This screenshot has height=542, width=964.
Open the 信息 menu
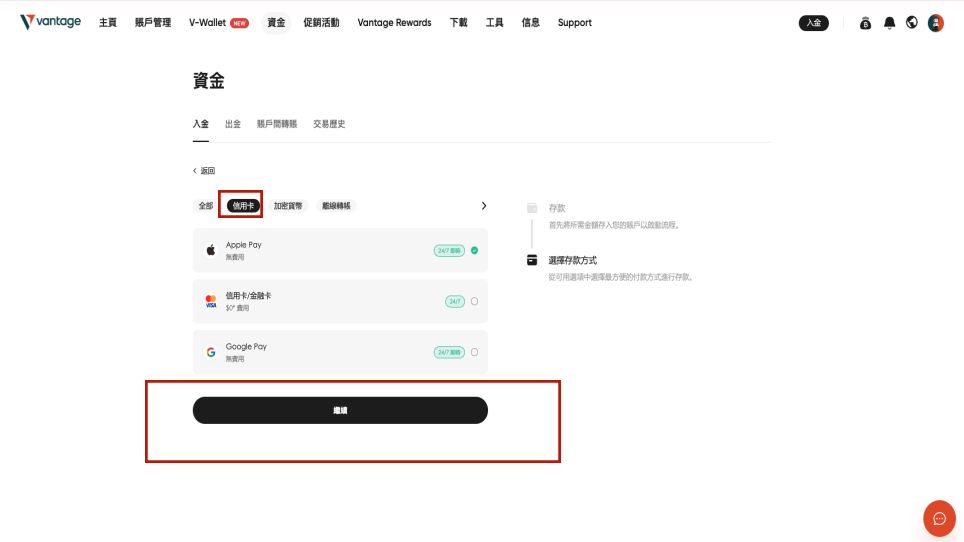tap(531, 23)
